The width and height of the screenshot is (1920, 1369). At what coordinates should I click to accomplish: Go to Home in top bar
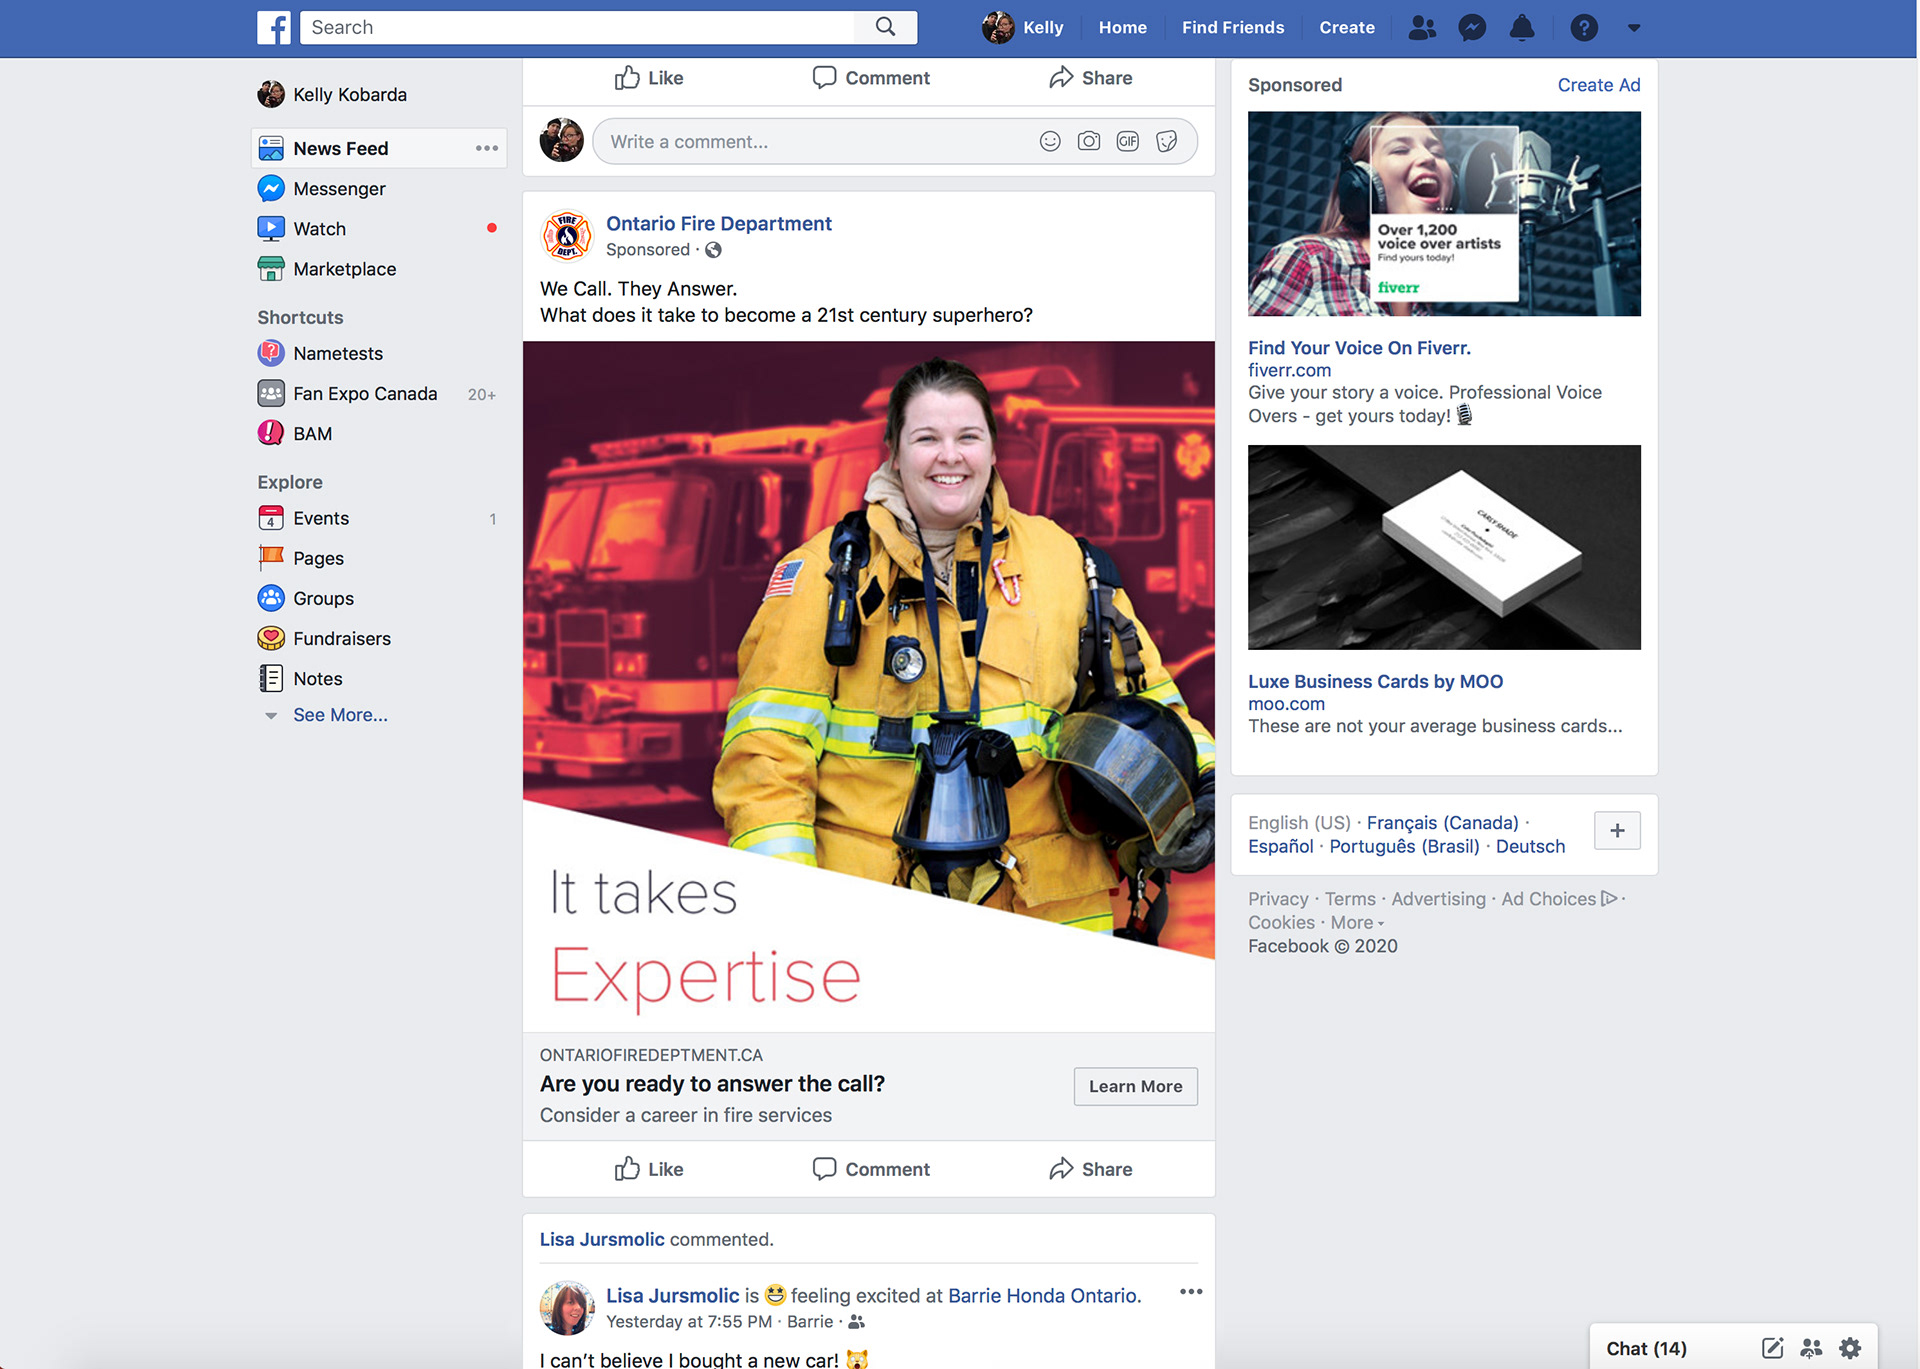[1123, 28]
